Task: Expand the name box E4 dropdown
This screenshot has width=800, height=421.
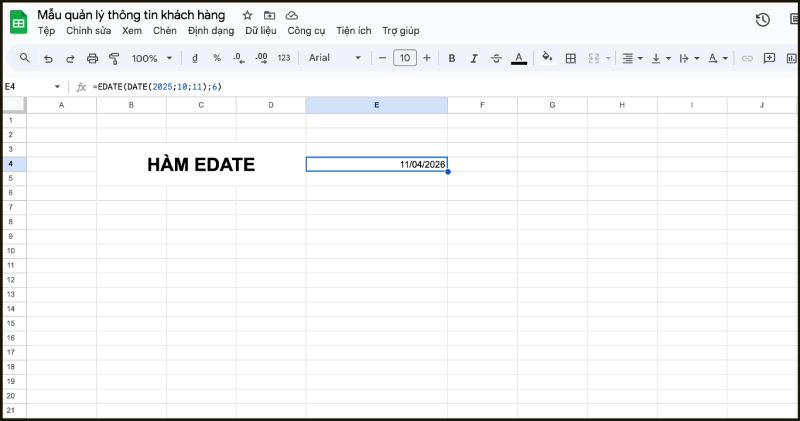Action: pyautogui.click(x=57, y=87)
